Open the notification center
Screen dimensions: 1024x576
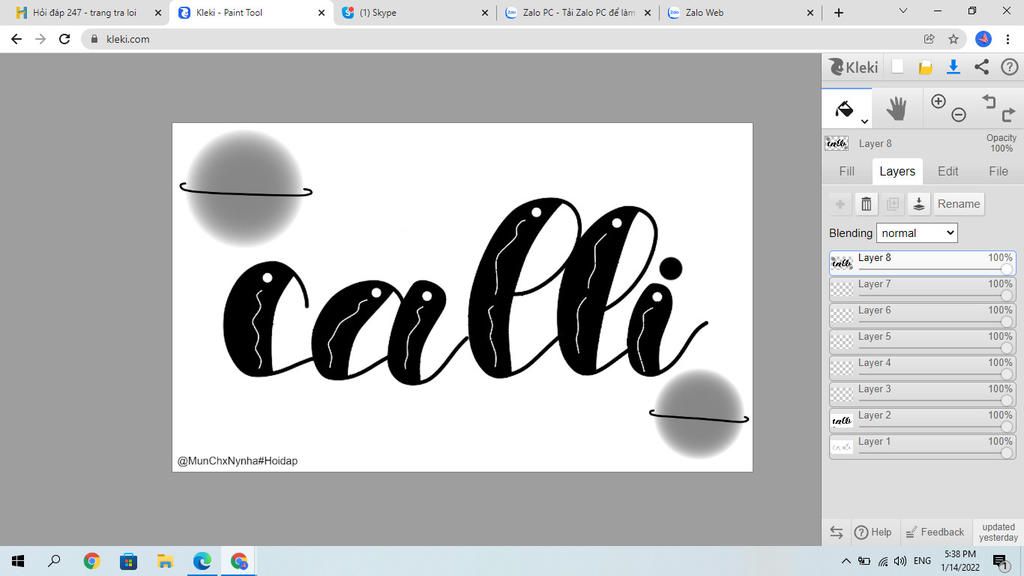1000,562
